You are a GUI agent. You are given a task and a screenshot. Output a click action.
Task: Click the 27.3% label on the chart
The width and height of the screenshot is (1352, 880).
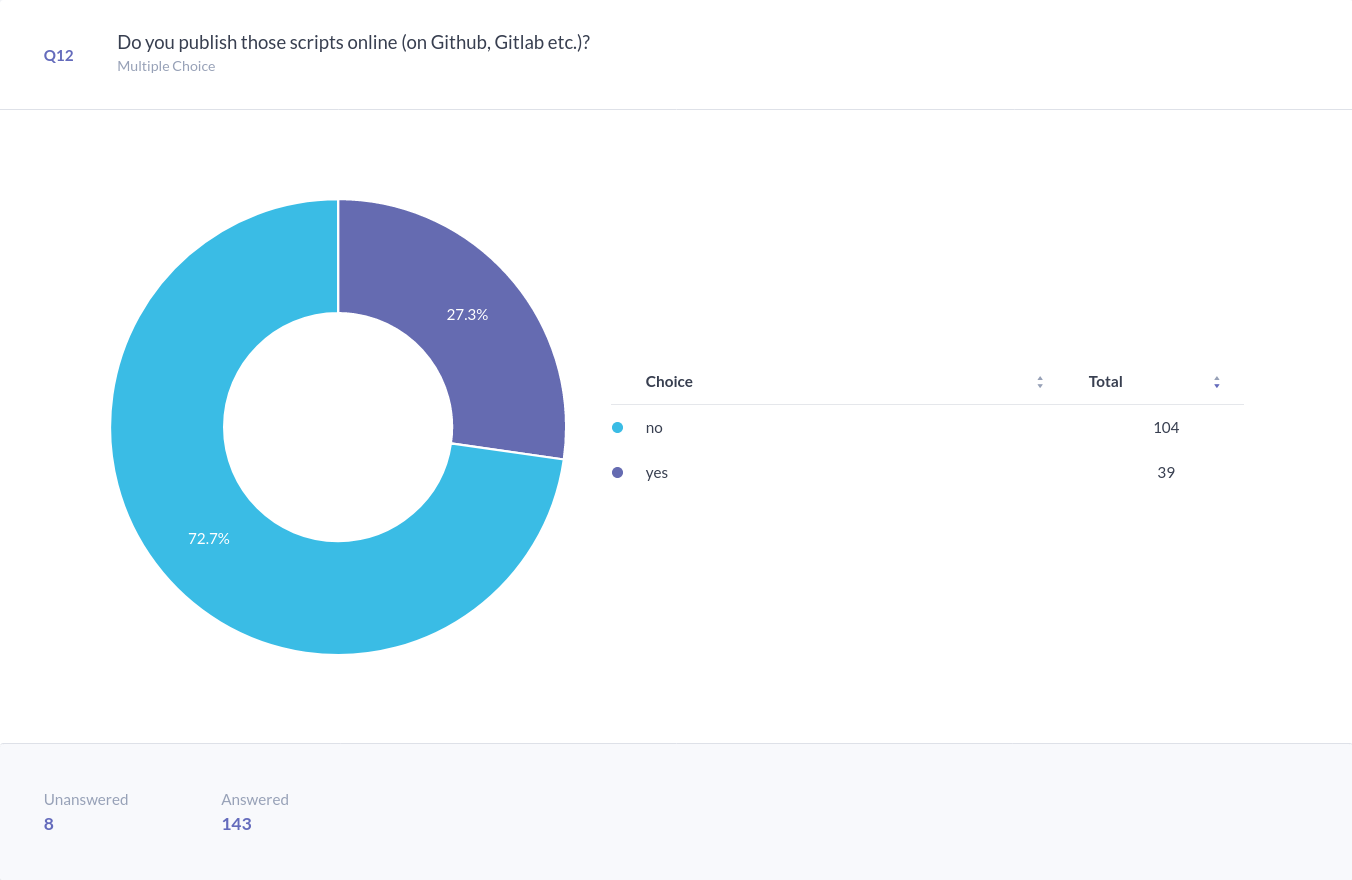click(467, 314)
